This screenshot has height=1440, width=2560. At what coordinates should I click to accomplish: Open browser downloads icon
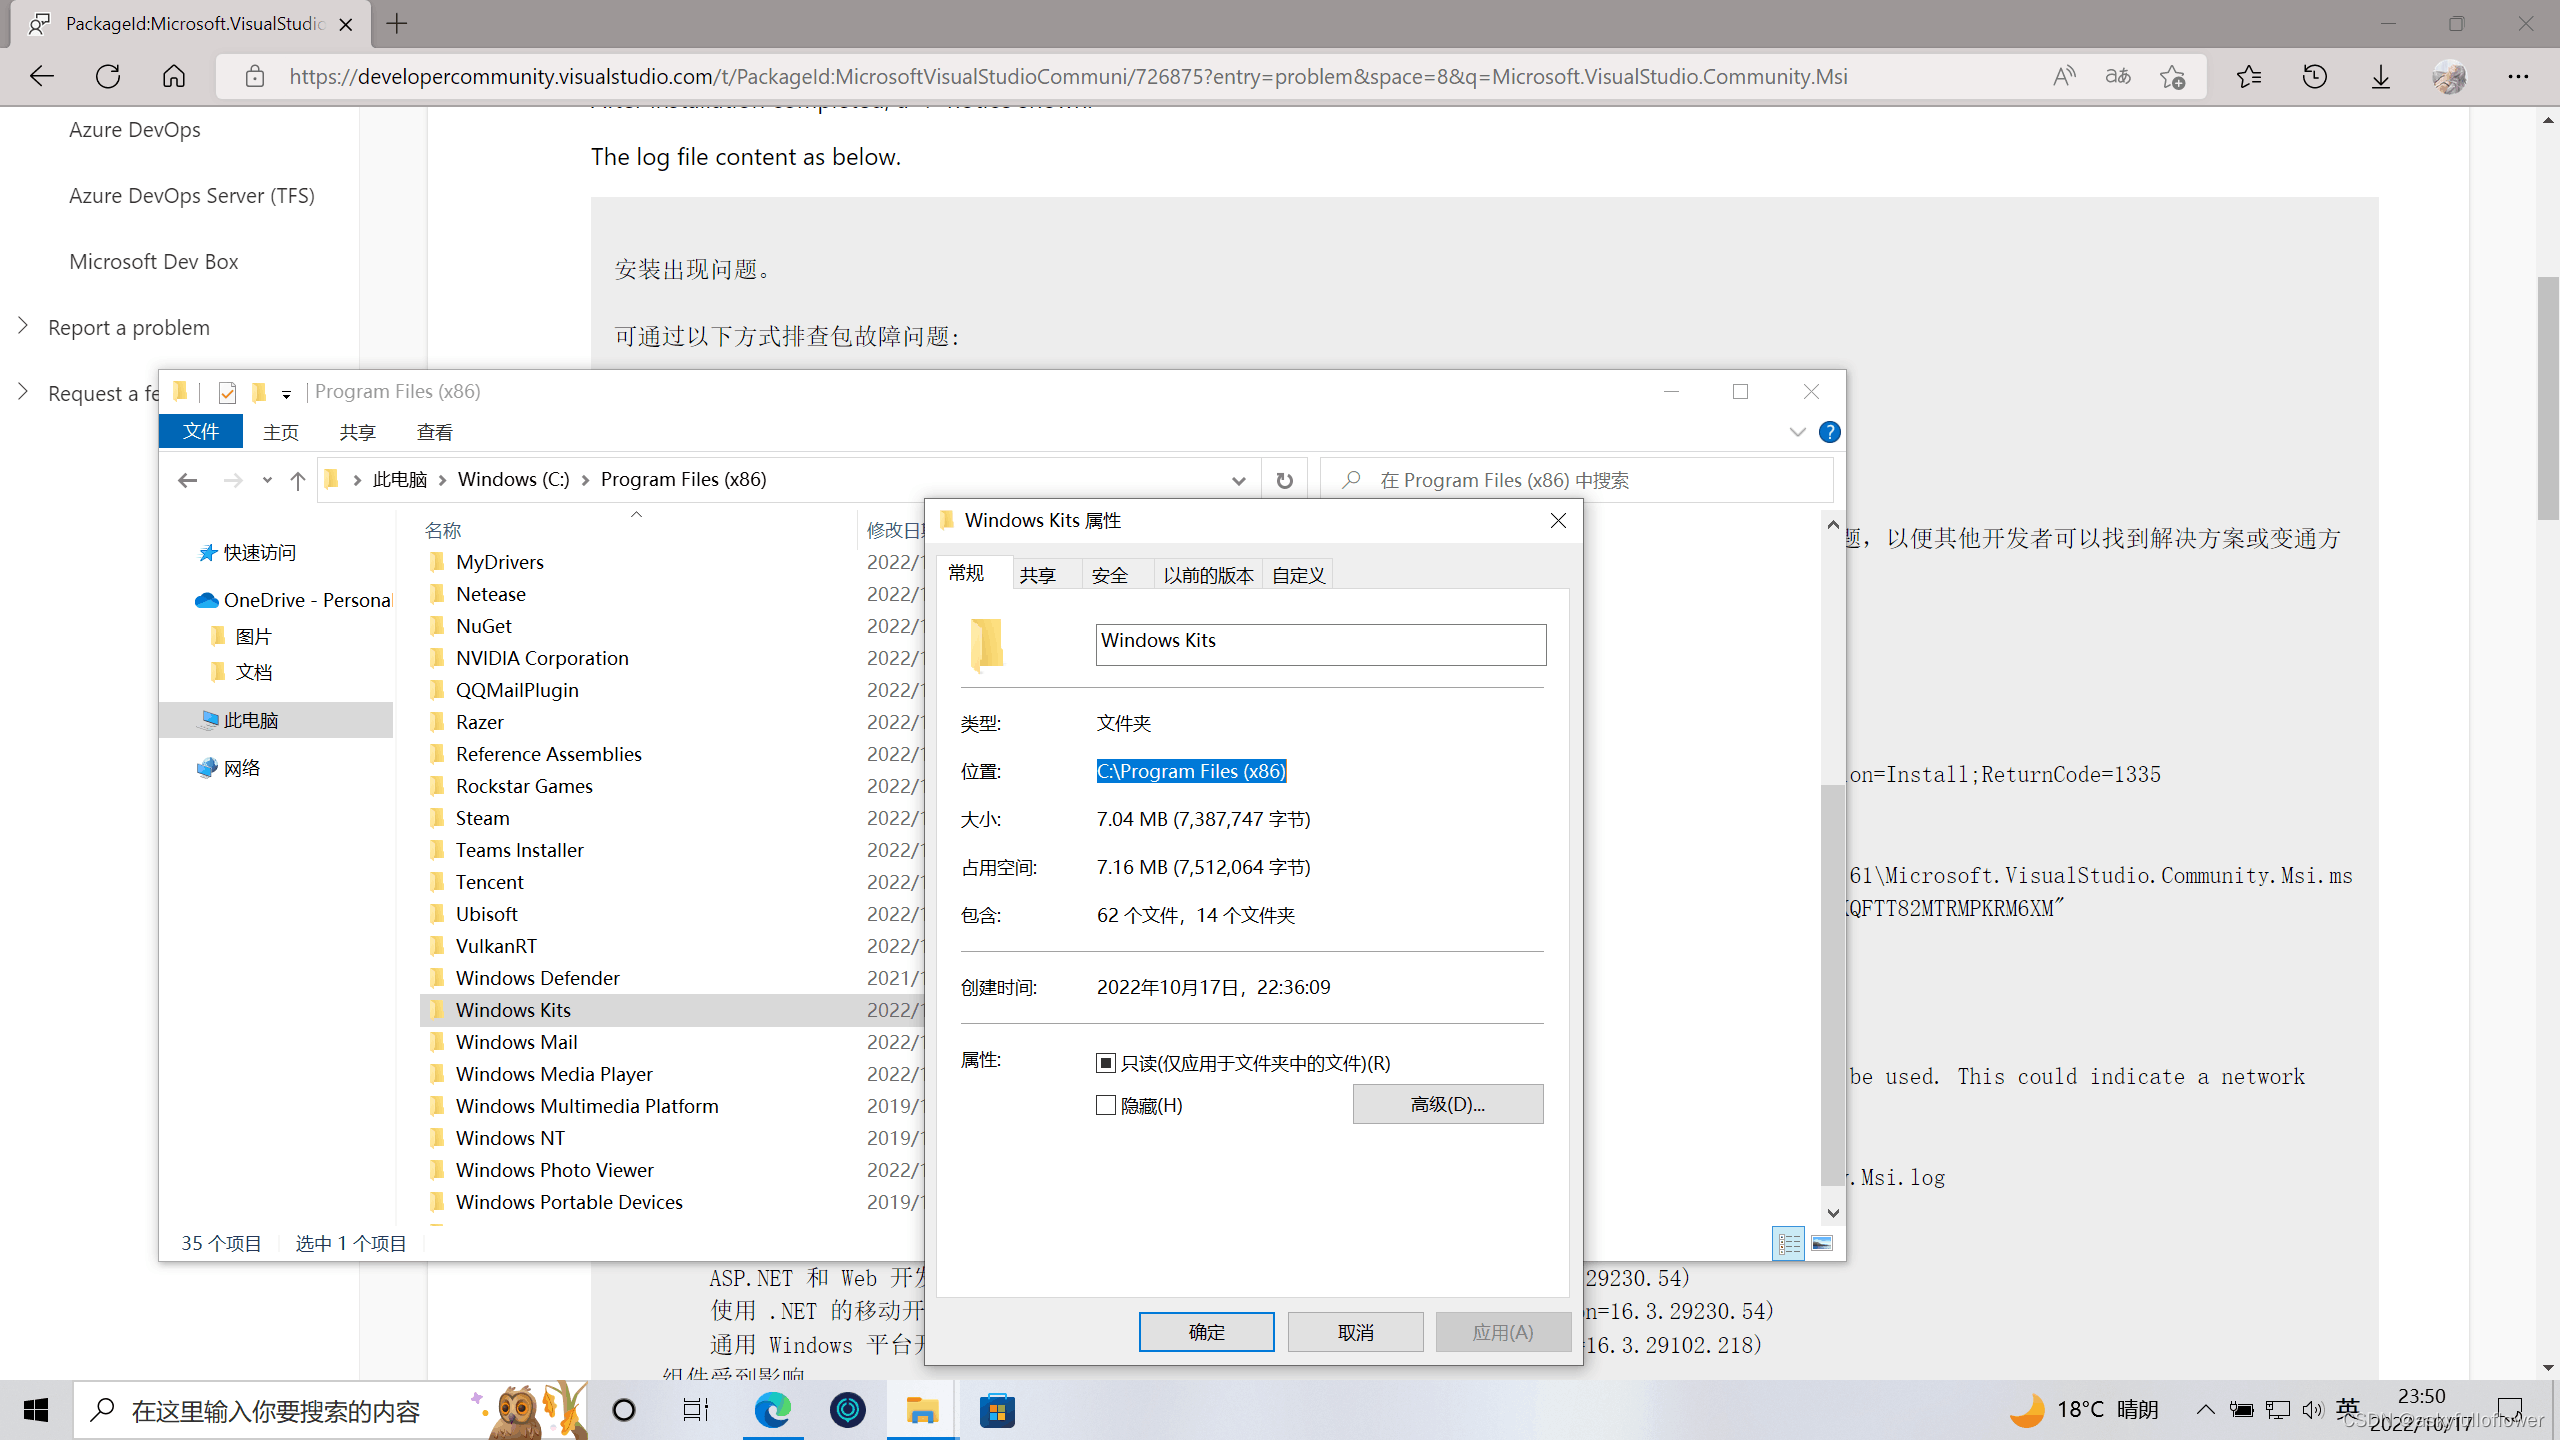2381,76
